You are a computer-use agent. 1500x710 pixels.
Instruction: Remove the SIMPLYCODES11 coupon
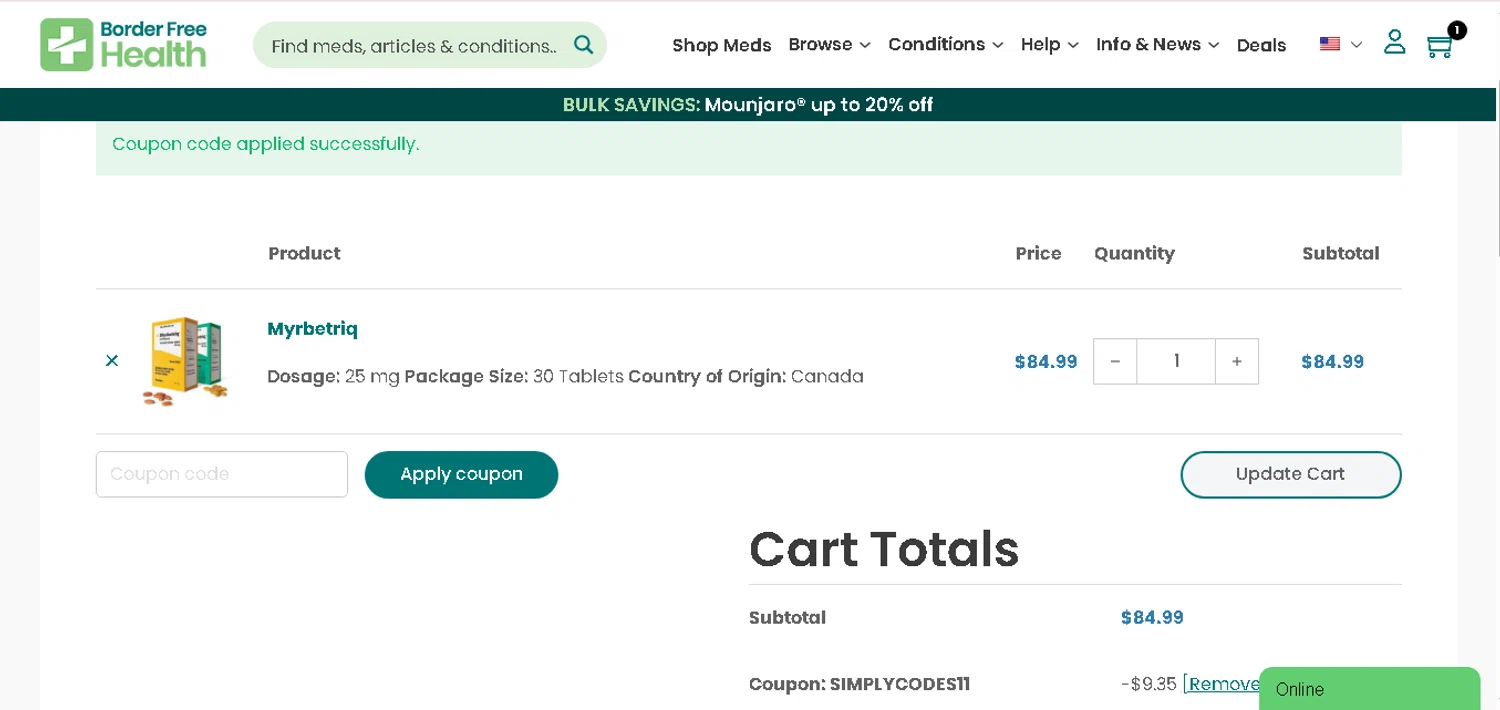[1221, 684]
